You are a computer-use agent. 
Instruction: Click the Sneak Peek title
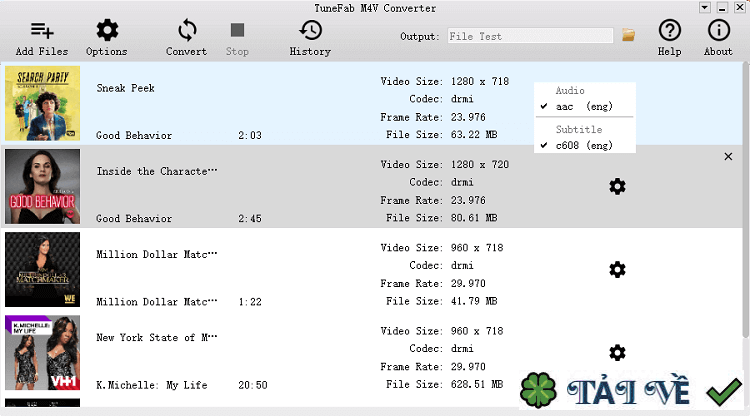125,88
